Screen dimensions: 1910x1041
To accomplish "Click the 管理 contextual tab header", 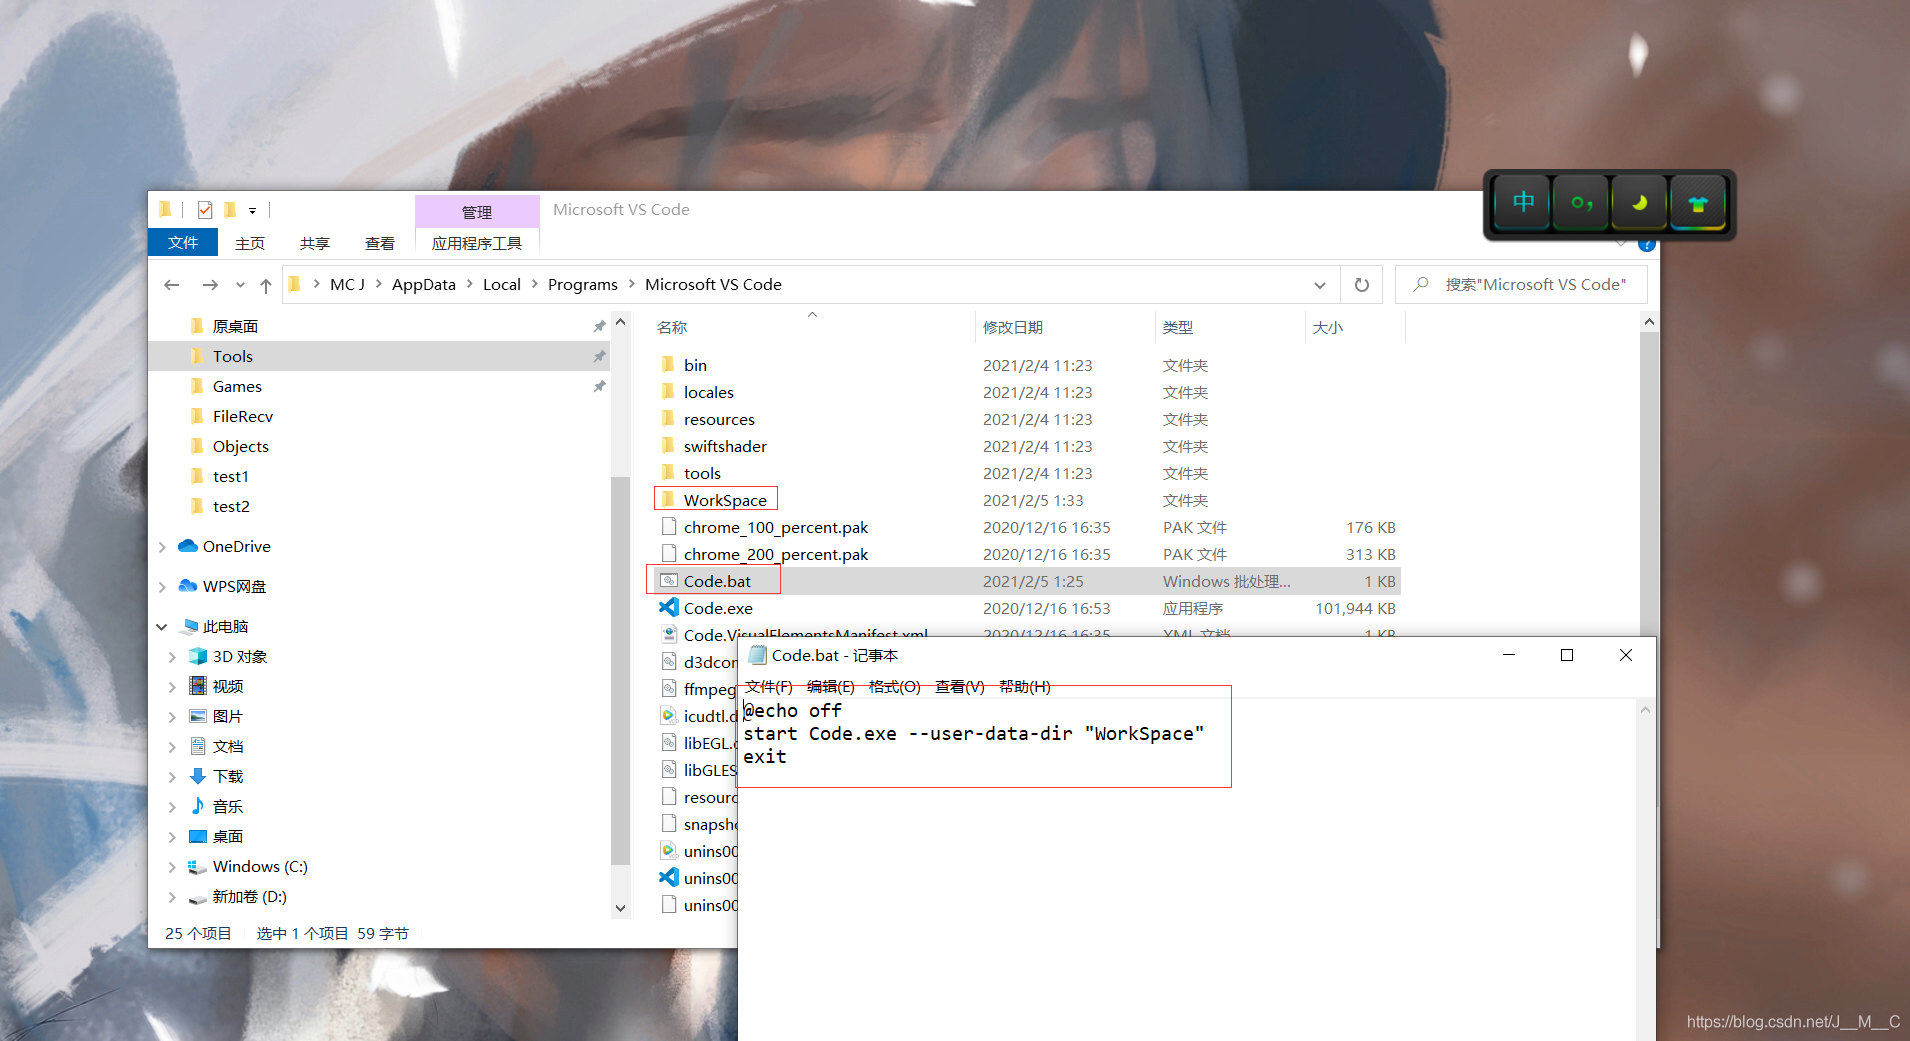I will click(x=477, y=212).
